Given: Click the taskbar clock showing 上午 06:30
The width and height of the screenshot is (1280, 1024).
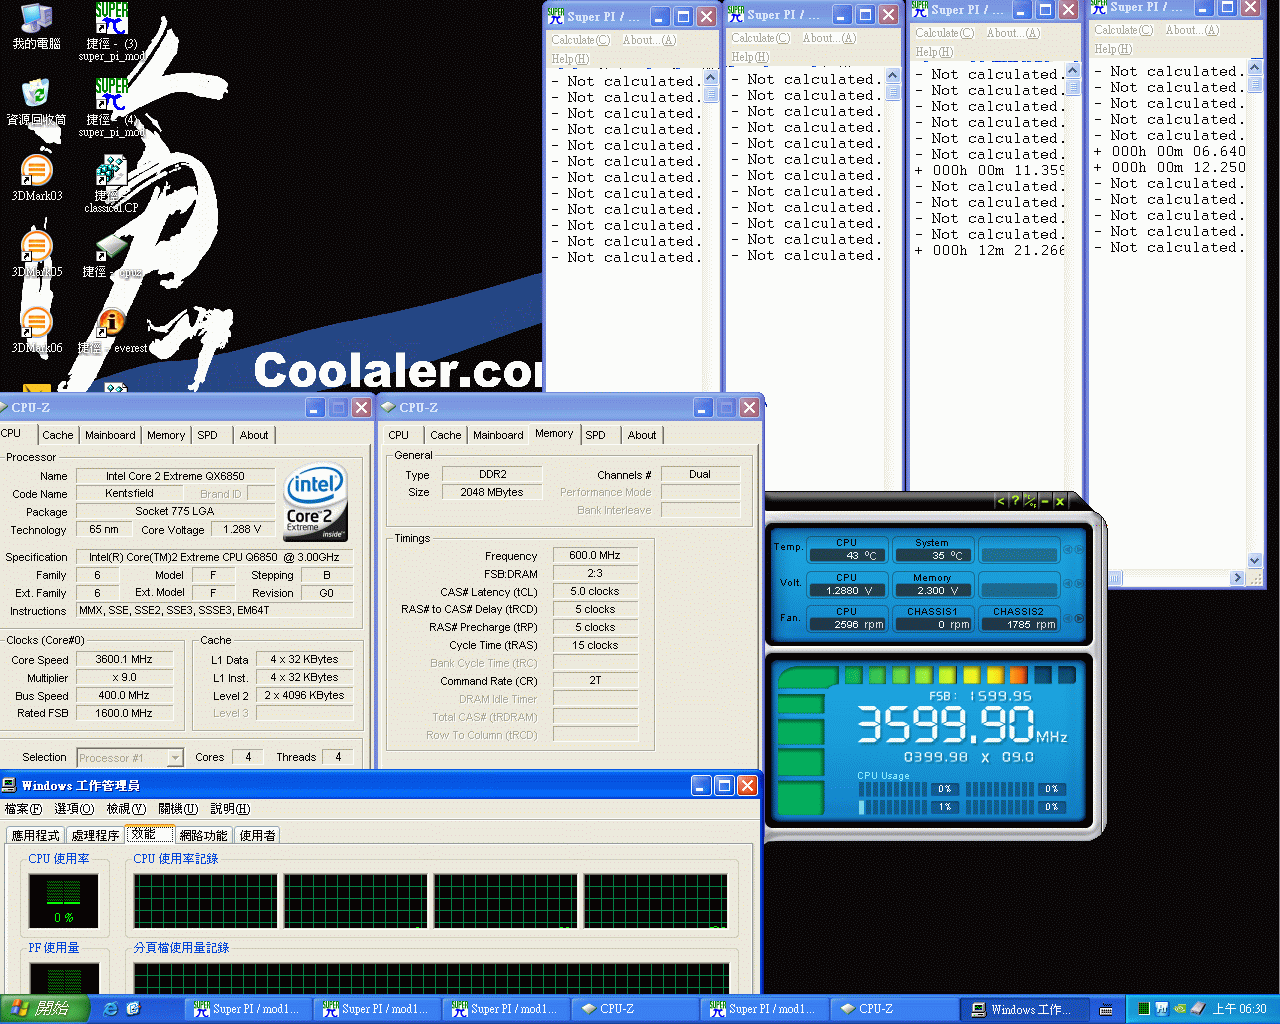Looking at the screenshot, I should 1239,1009.
